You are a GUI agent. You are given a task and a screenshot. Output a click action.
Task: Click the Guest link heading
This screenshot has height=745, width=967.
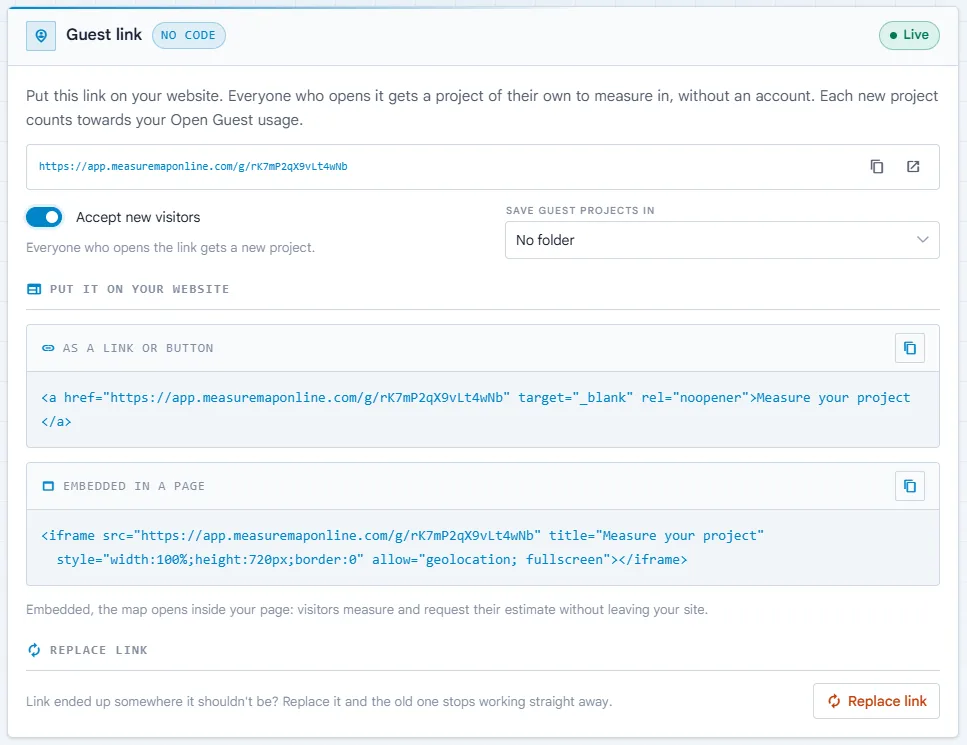pyautogui.click(x=104, y=35)
